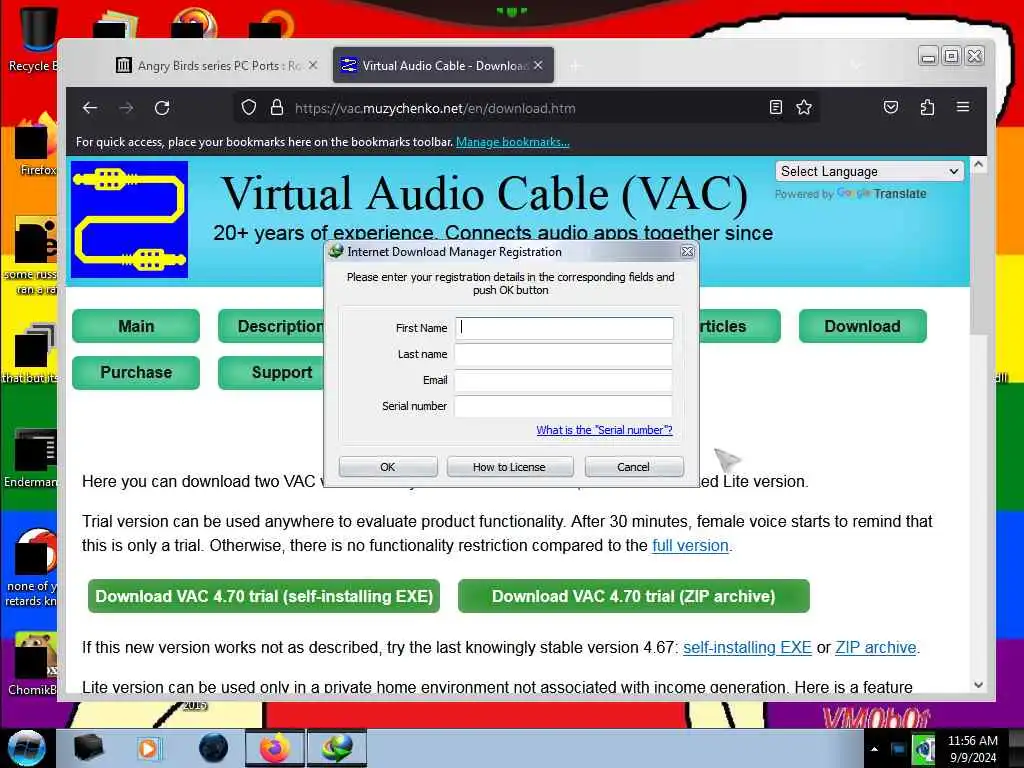Image resolution: width=1024 pixels, height=768 pixels.
Task: Click the IDM icon in dialog title bar
Action: (x=336, y=251)
